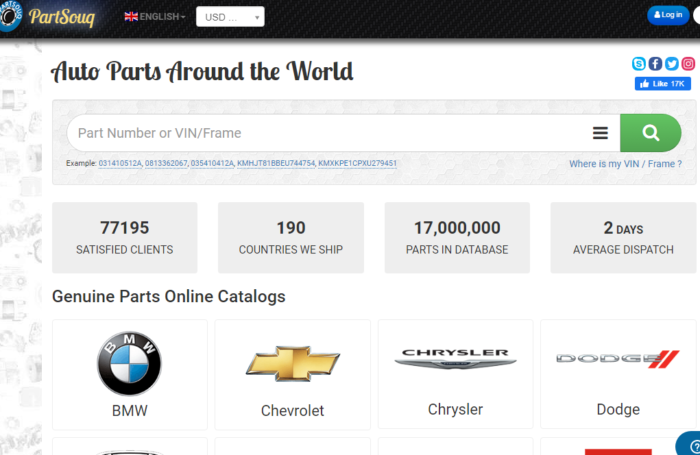Click the 'Genuine Parts Online Catalogs' heading
This screenshot has width=700, height=455.
pyautogui.click(x=169, y=296)
